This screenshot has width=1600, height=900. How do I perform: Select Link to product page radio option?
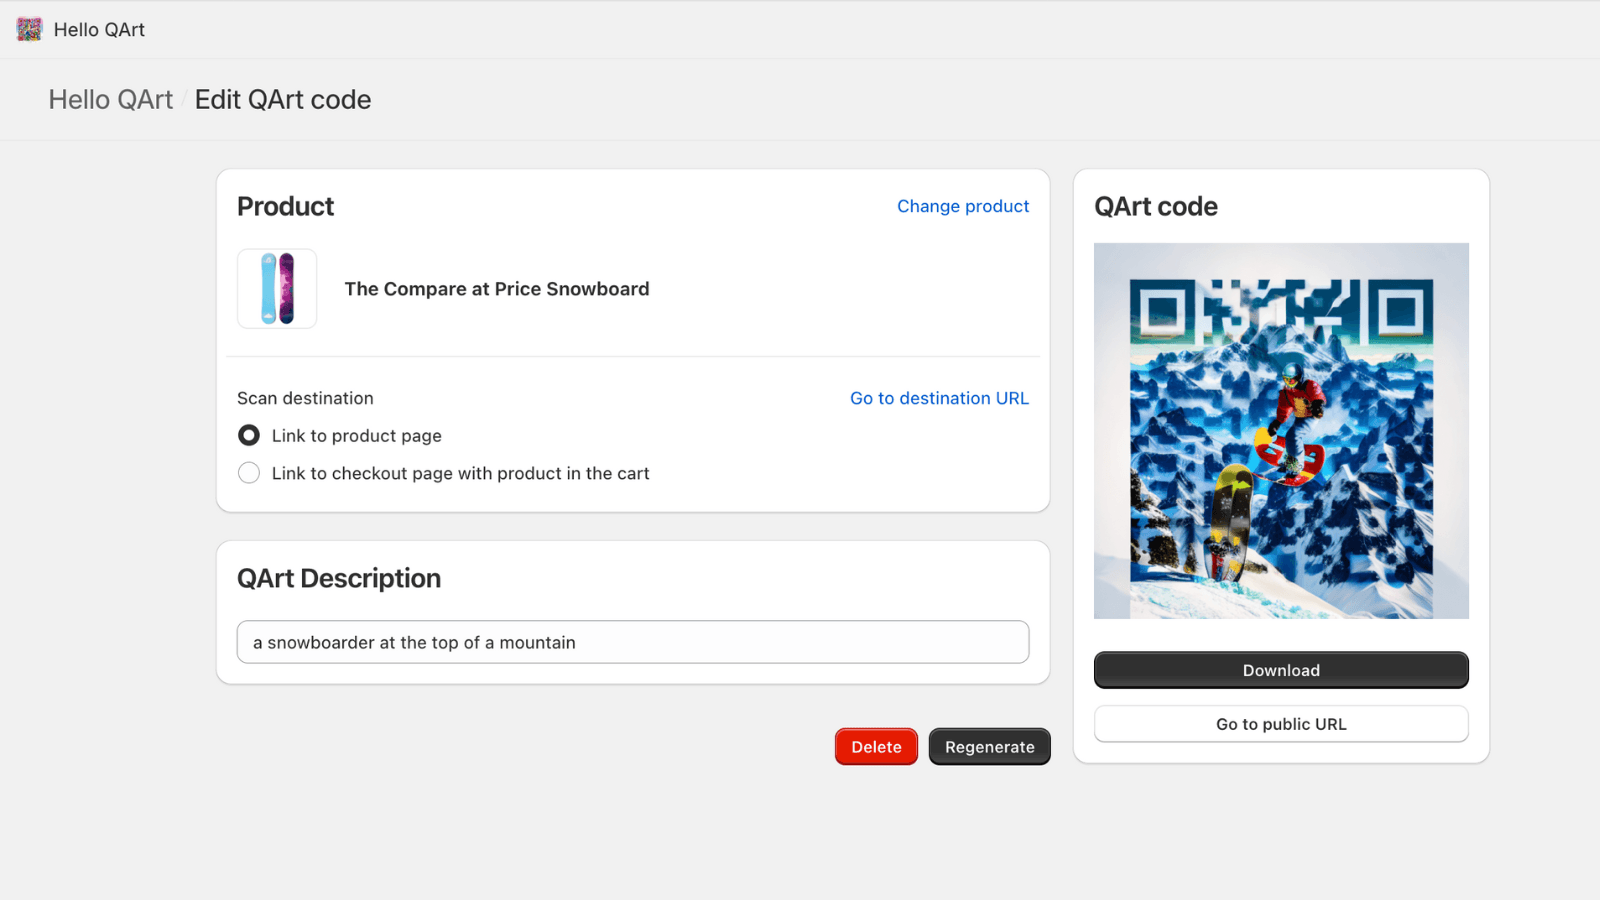249,436
